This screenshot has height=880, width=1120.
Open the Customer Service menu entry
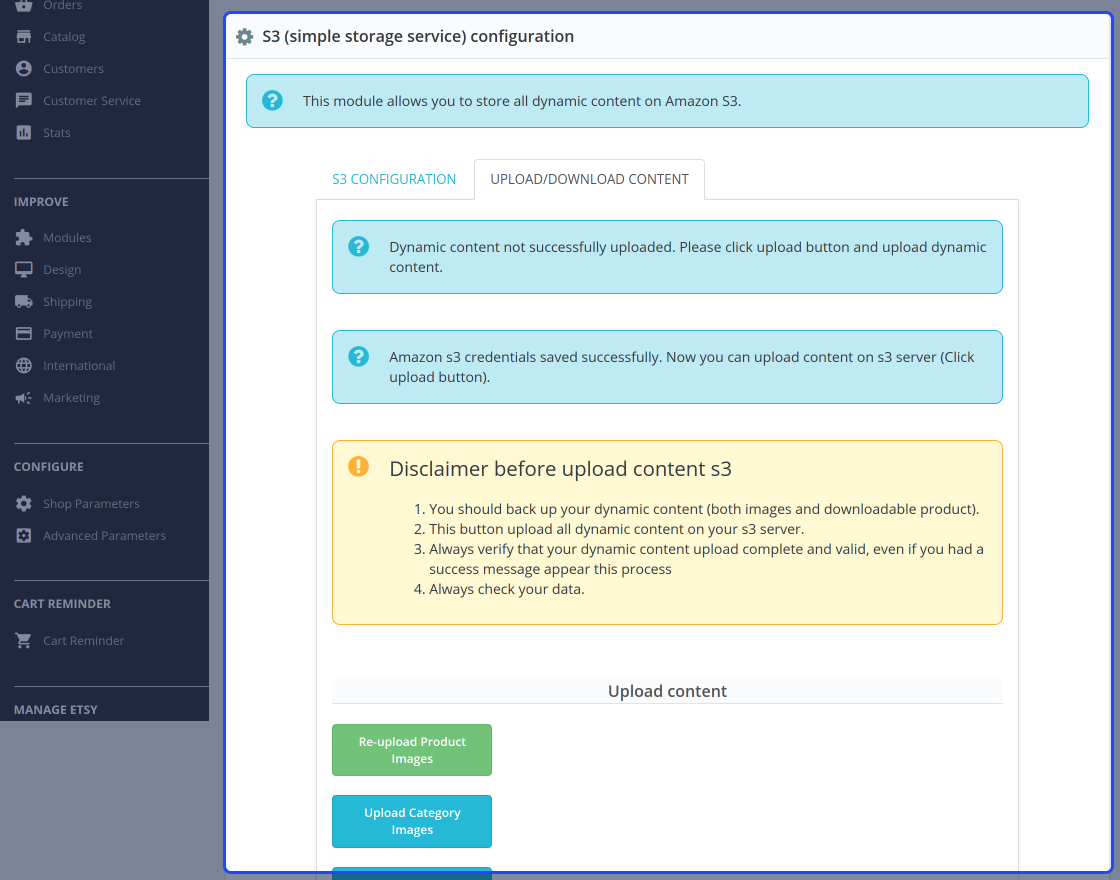click(x=91, y=101)
